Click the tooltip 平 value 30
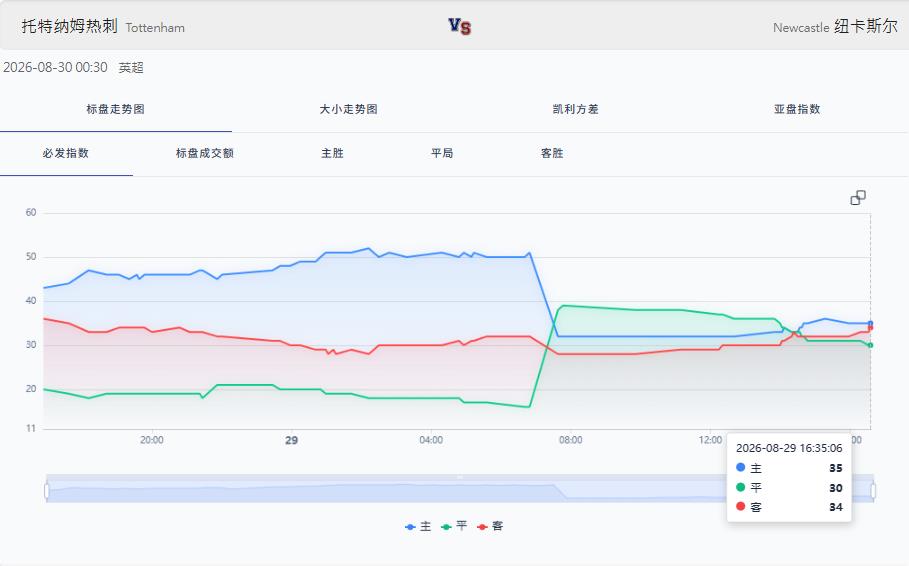 point(835,488)
